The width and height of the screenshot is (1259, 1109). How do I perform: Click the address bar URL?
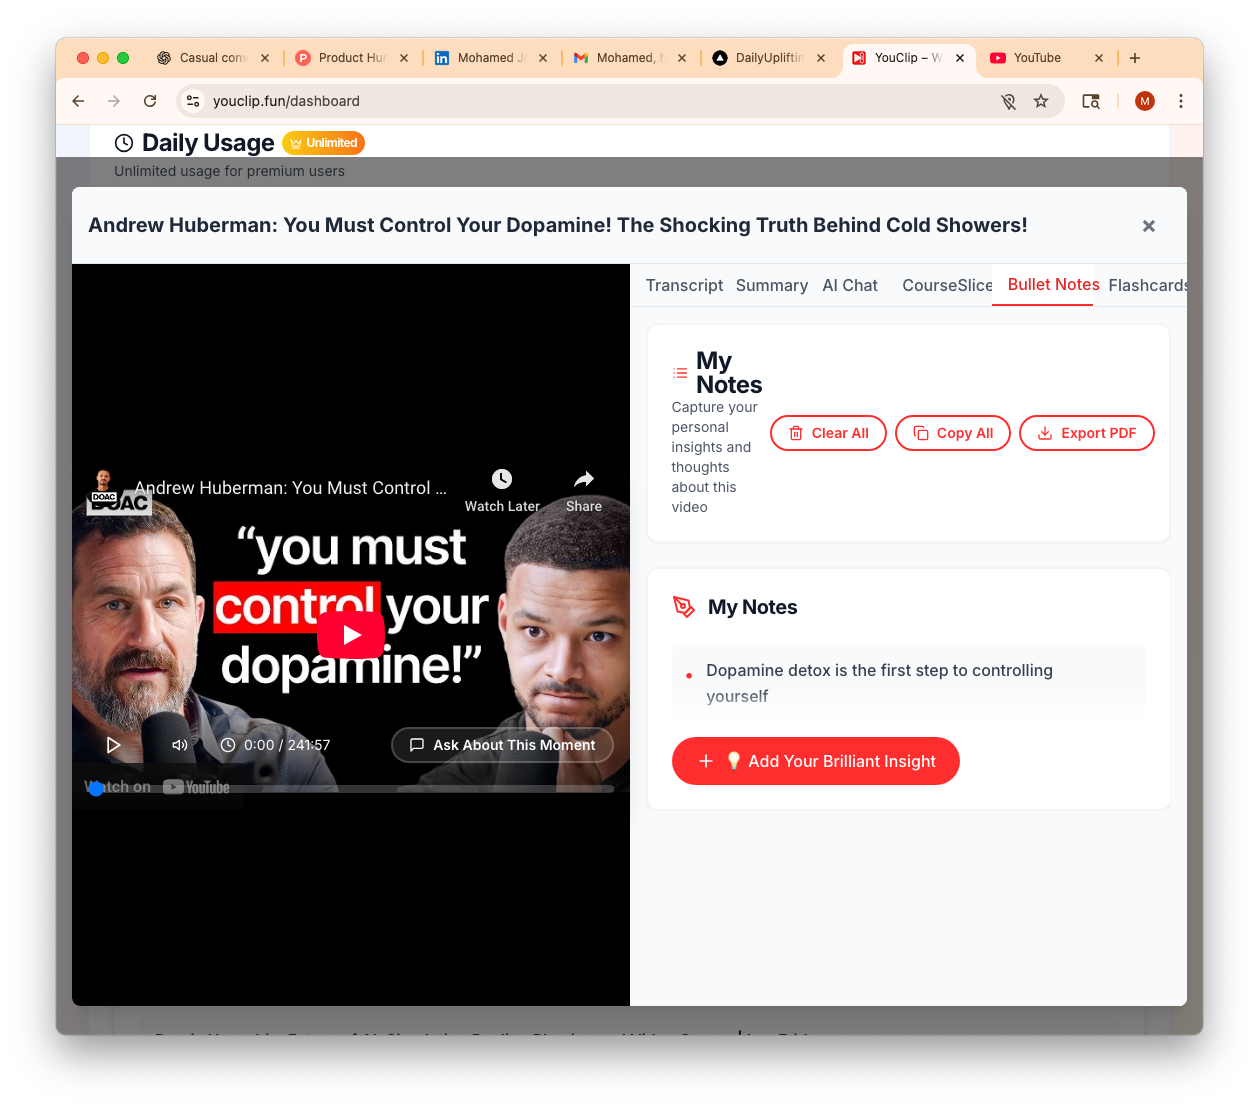click(286, 101)
